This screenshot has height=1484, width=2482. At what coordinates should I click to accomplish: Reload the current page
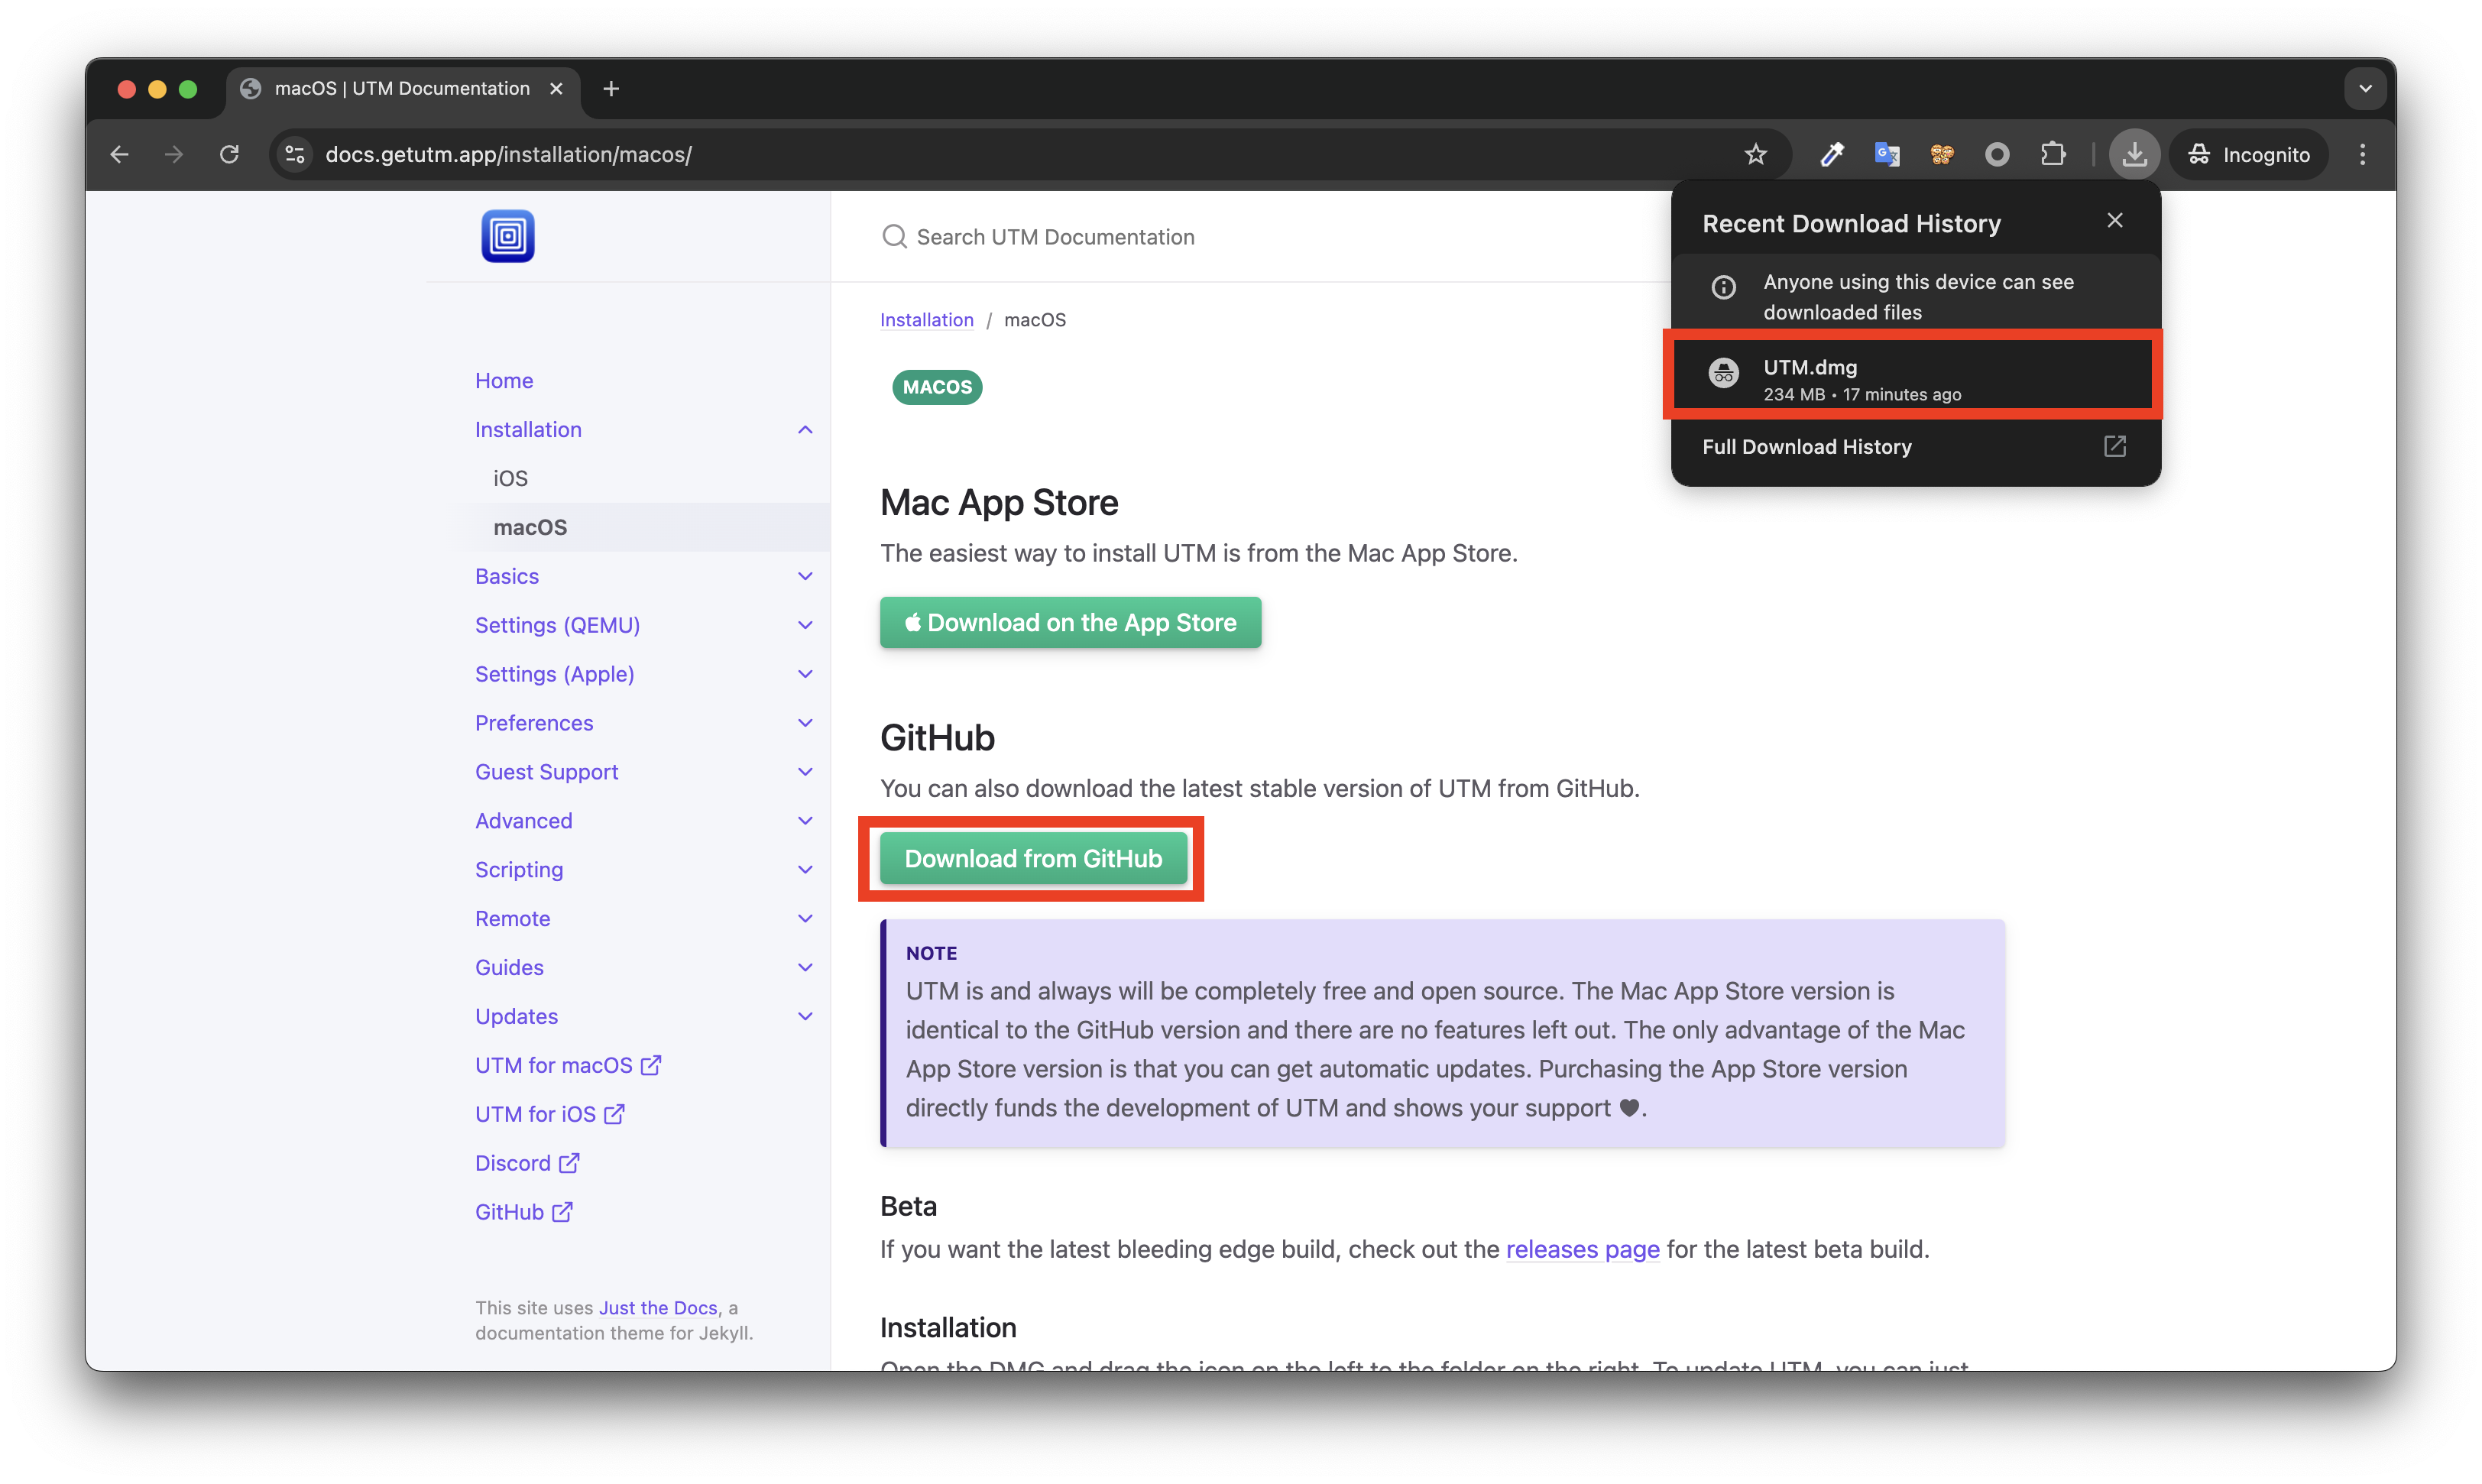click(x=229, y=154)
